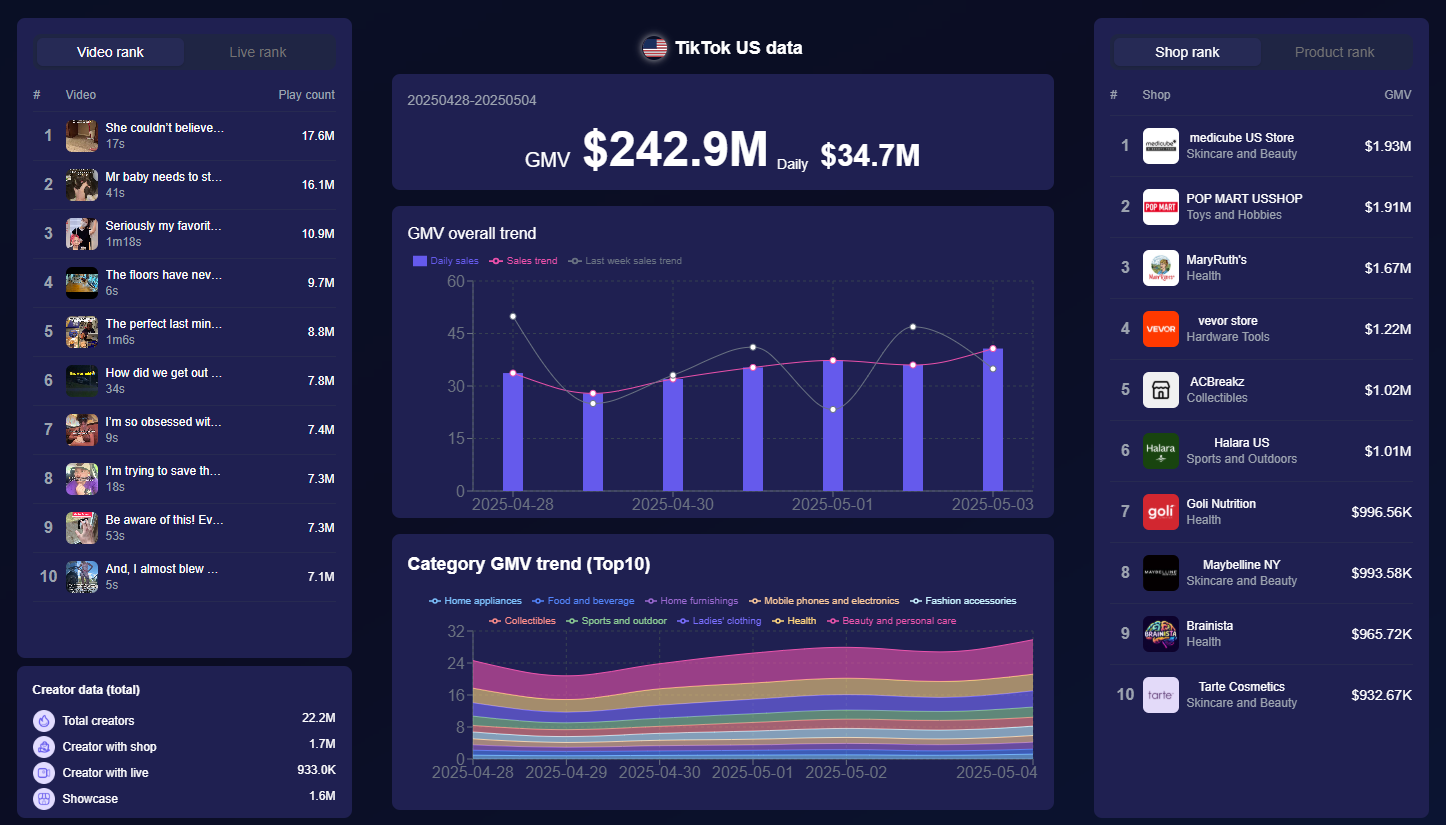This screenshot has height=825, width=1446.
Task: Open thumbnail for 'The floors have nev...' video
Action: click(82, 282)
